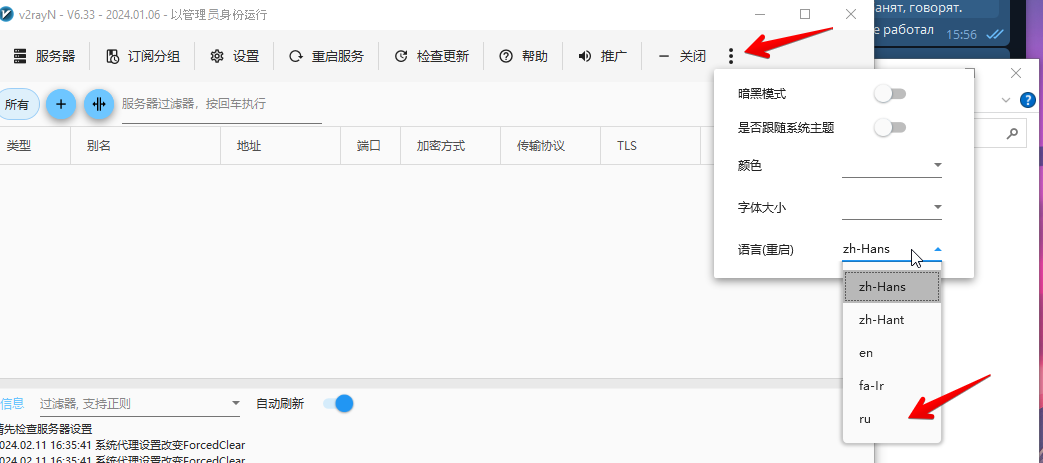Select en language option
Viewport: 1043px width, 463px height.
[865, 353]
